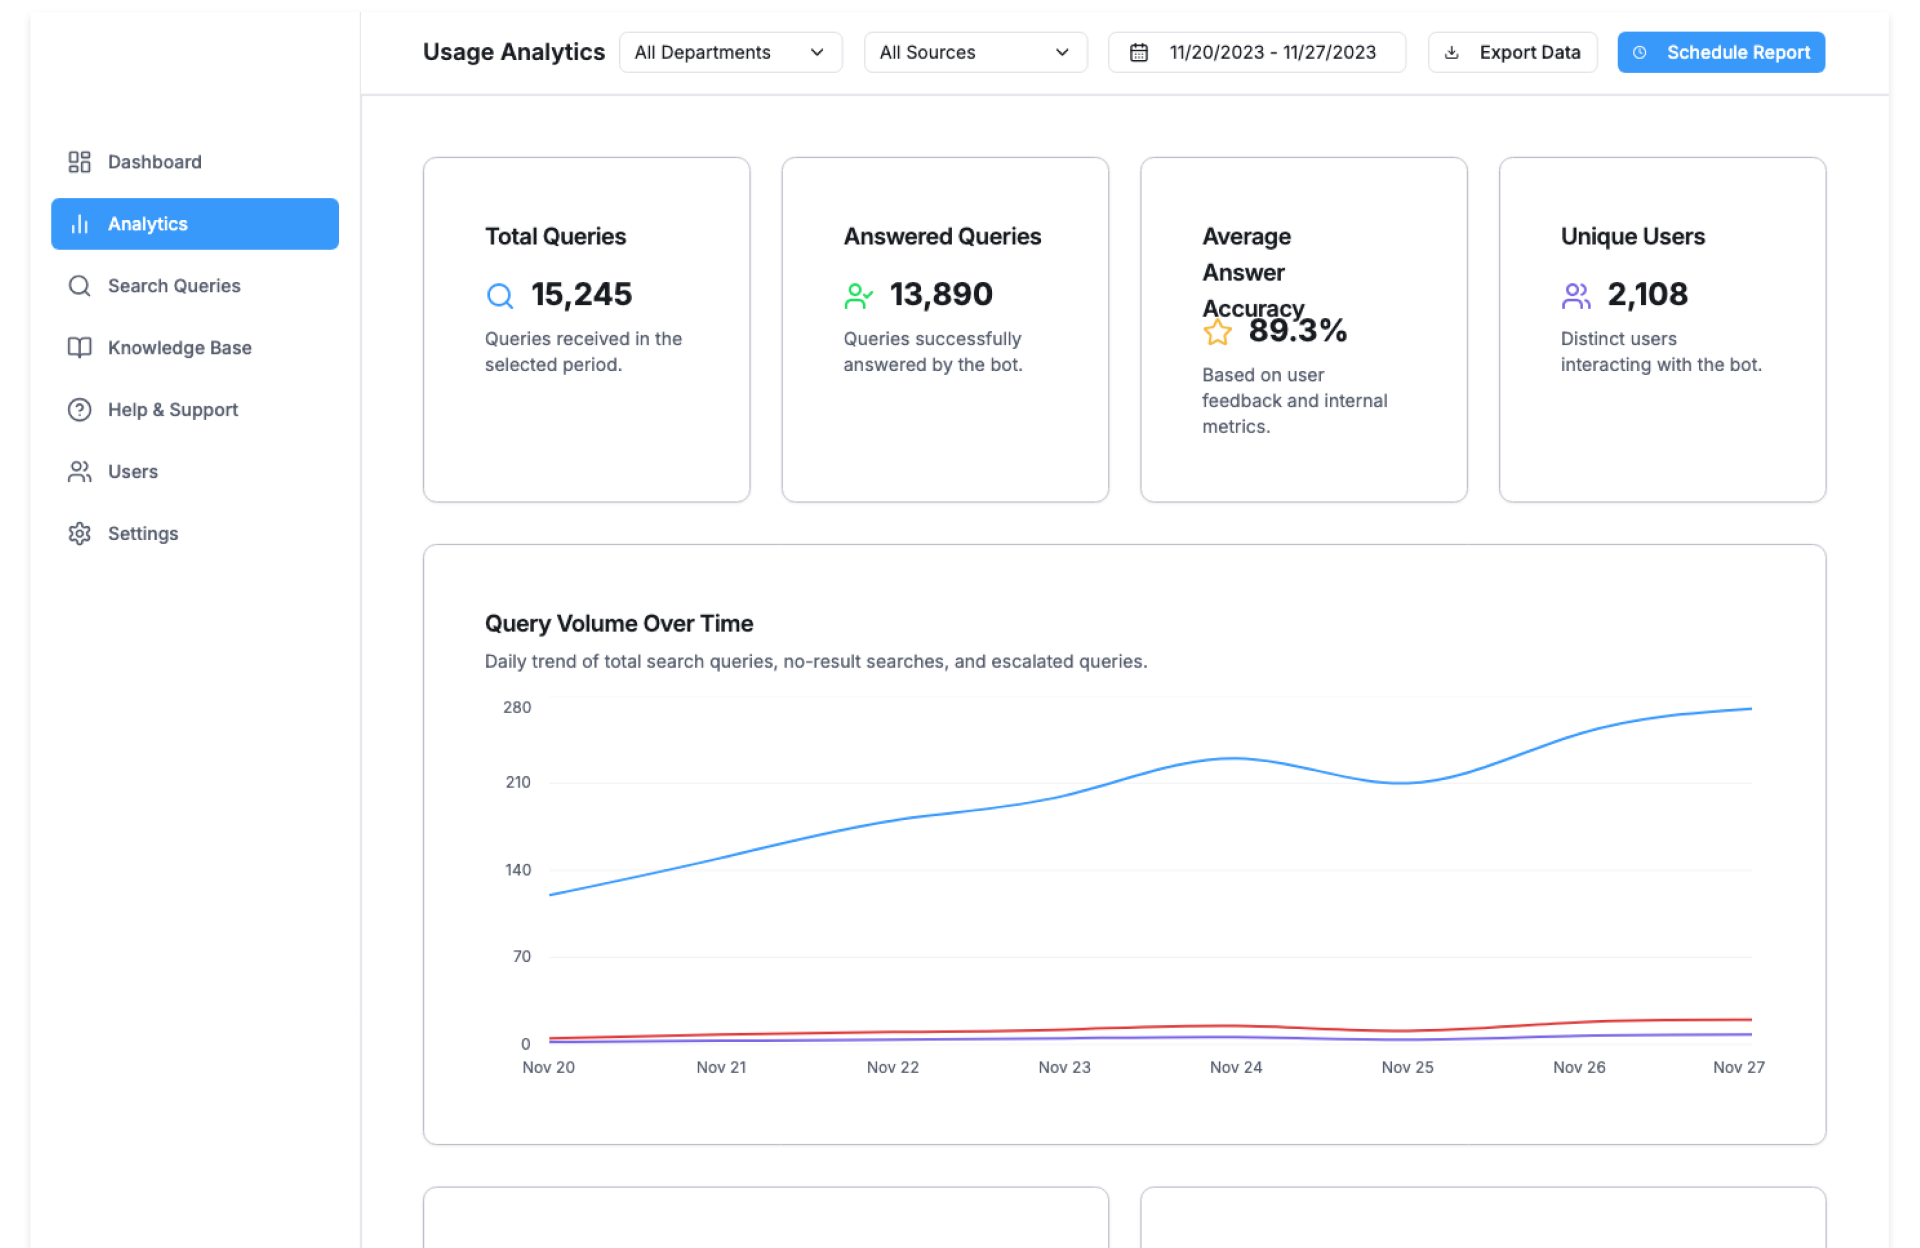This screenshot has height=1248, width=1920.
Task: Click the Knowledge Base book icon
Action: [79, 348]
